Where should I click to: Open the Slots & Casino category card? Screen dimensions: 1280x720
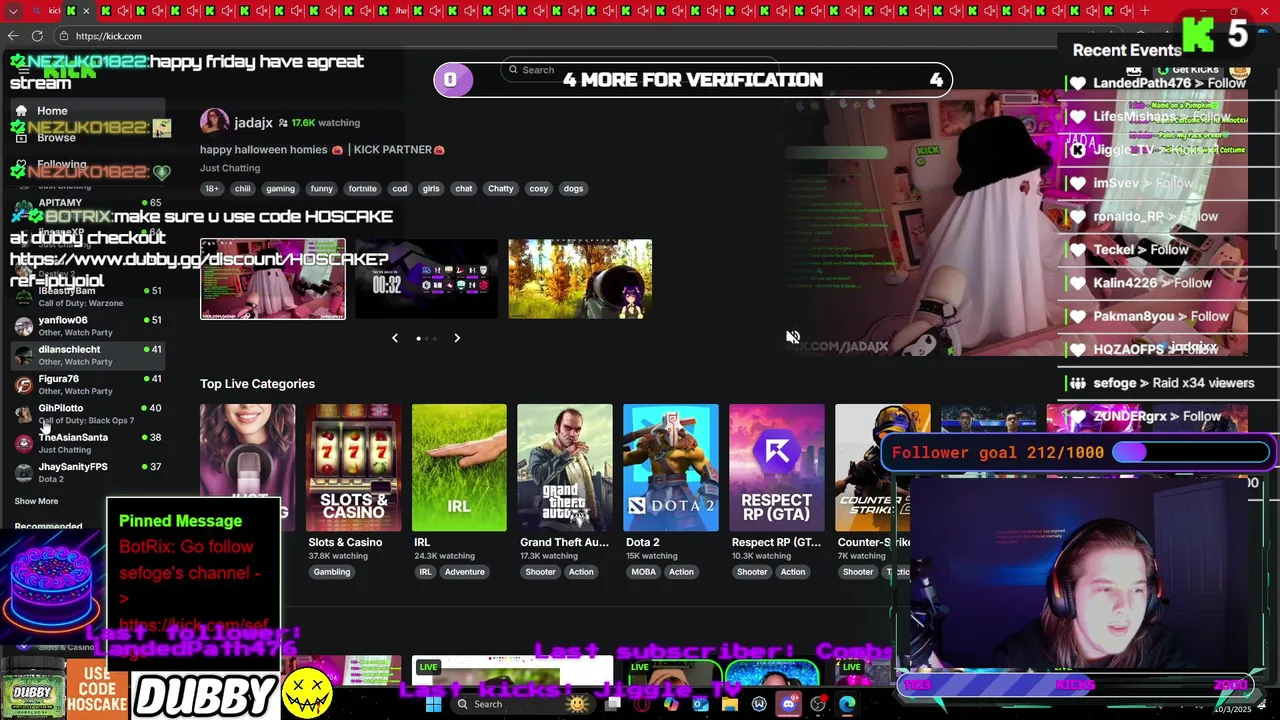(353, 467)
